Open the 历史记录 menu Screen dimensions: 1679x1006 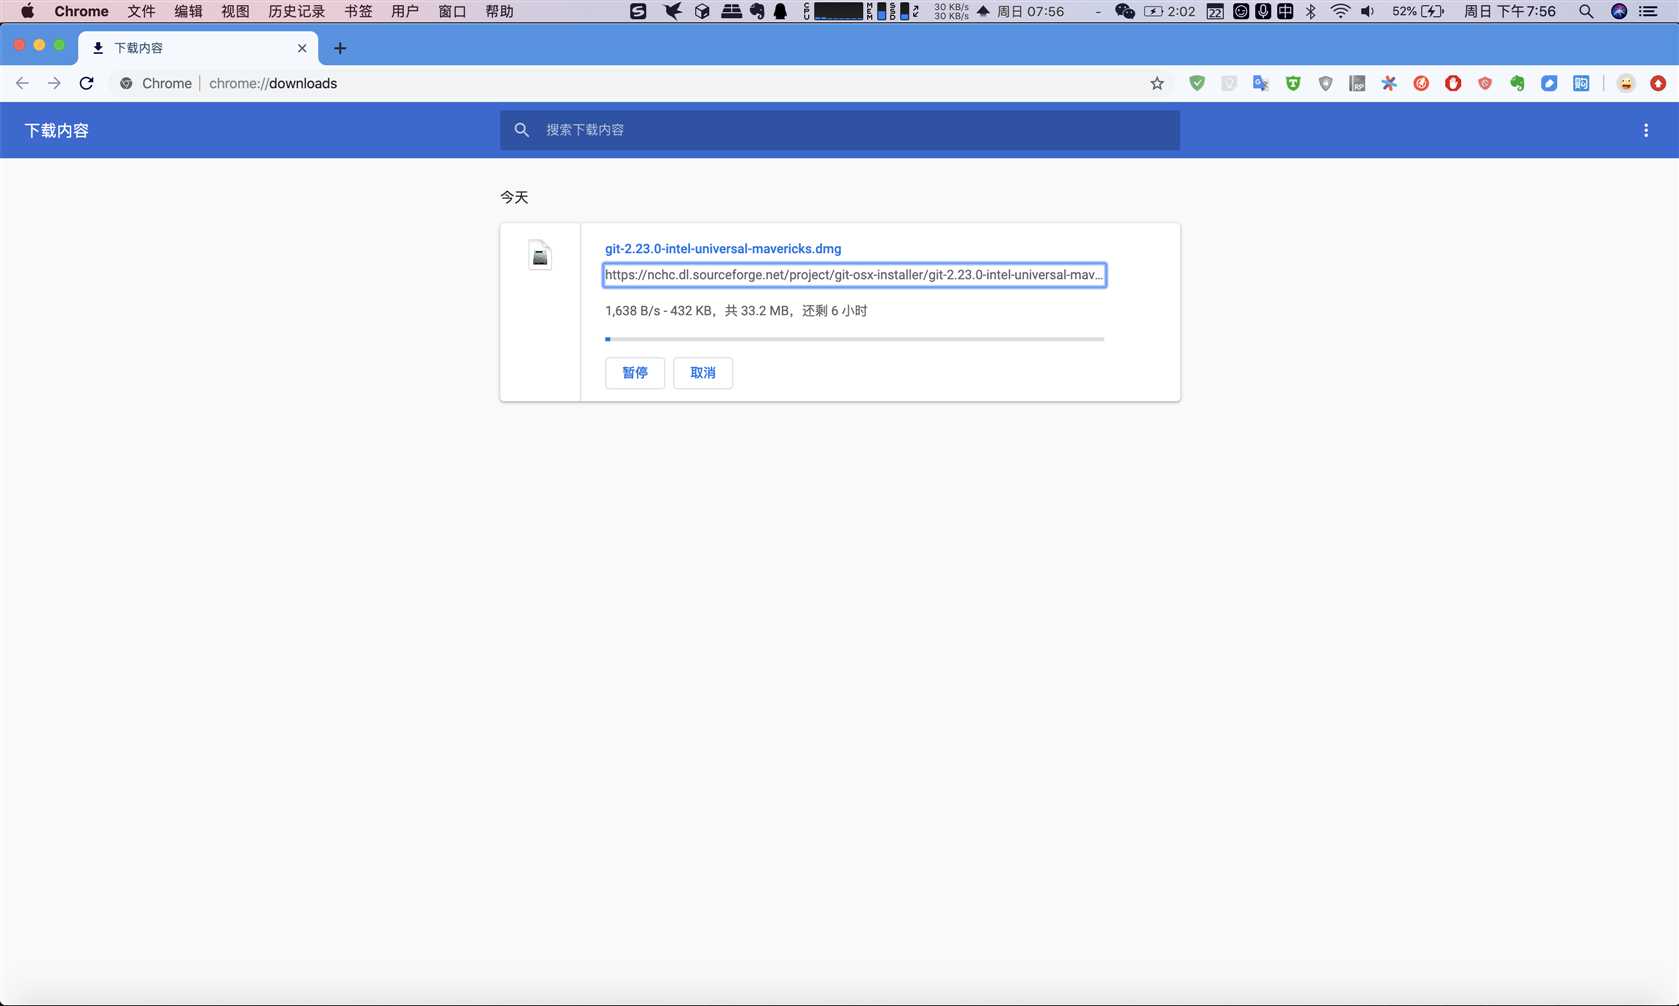(x=296, y=12)
